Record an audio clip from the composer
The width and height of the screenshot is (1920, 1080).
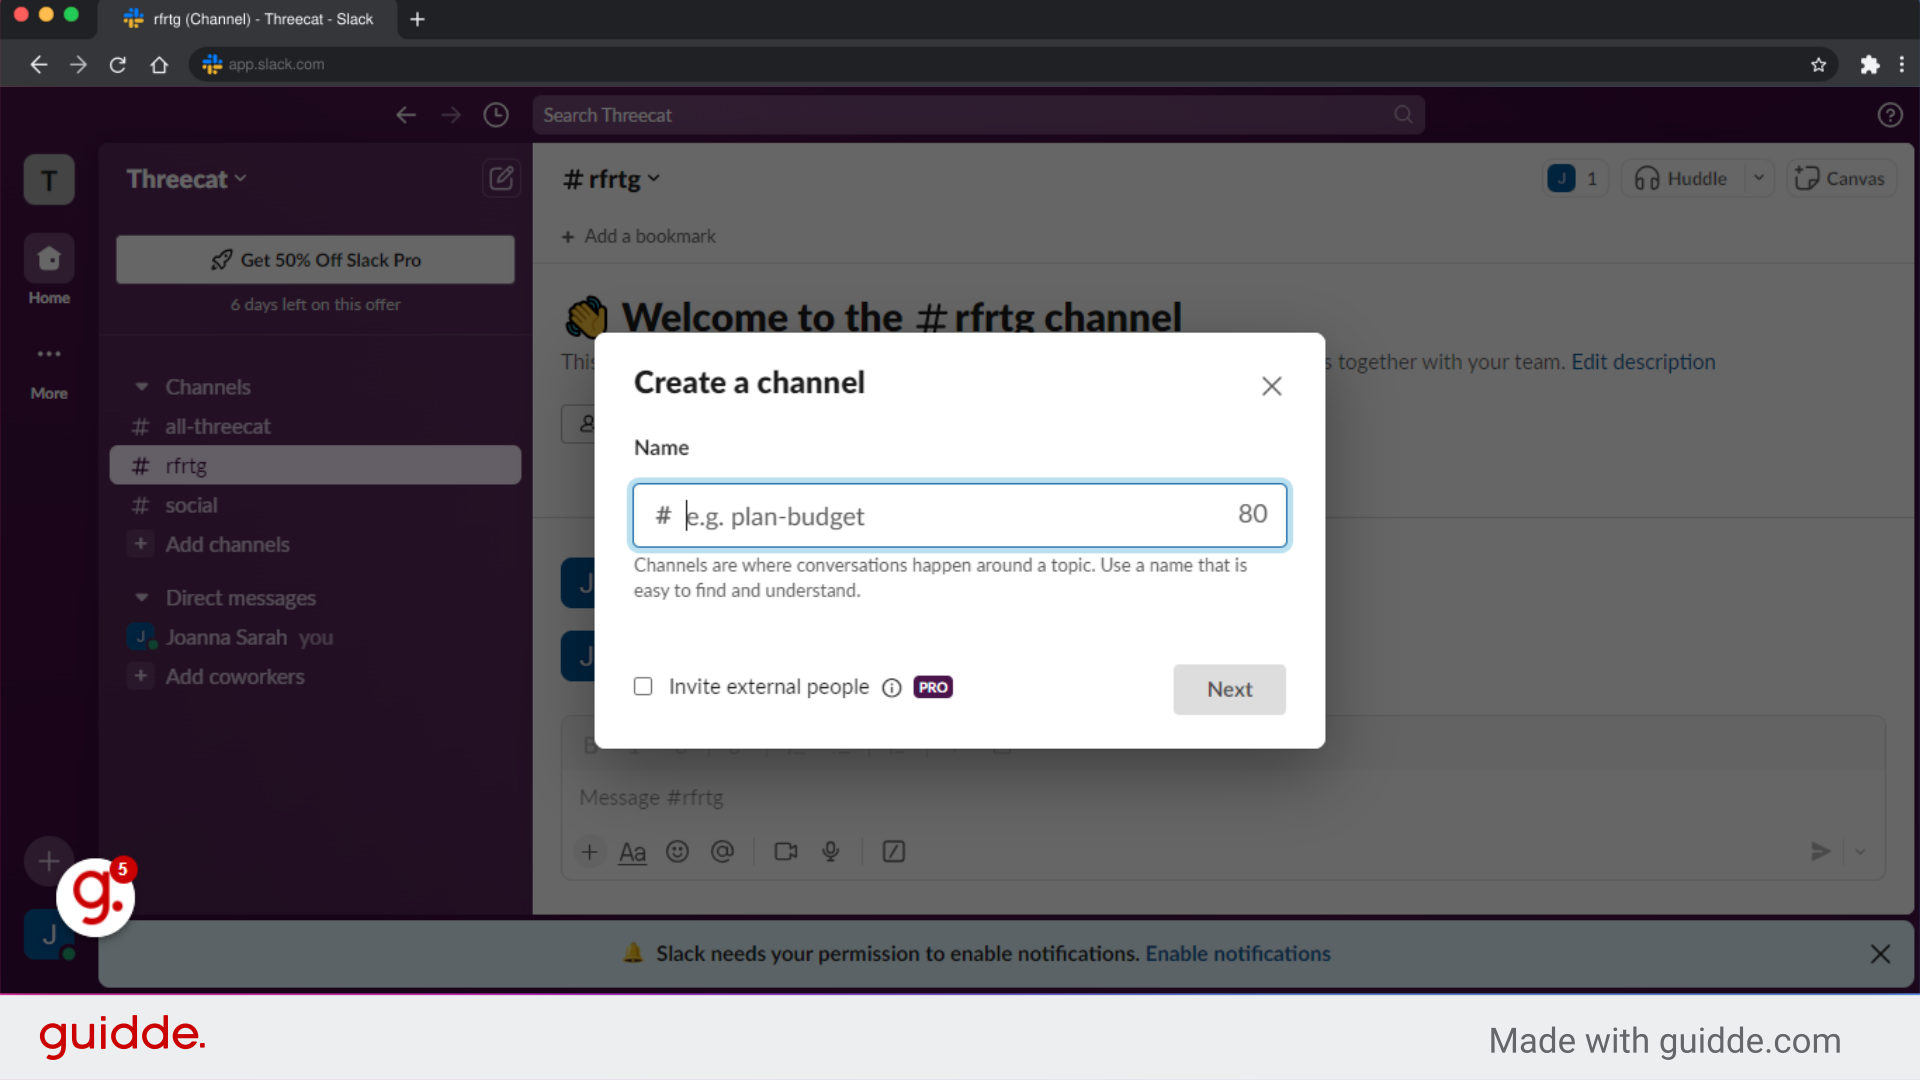[x=830, y=852]
